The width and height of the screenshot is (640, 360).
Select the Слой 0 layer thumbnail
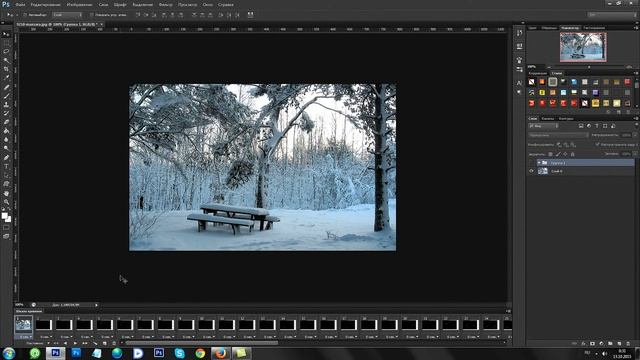(x=542, y=171)
